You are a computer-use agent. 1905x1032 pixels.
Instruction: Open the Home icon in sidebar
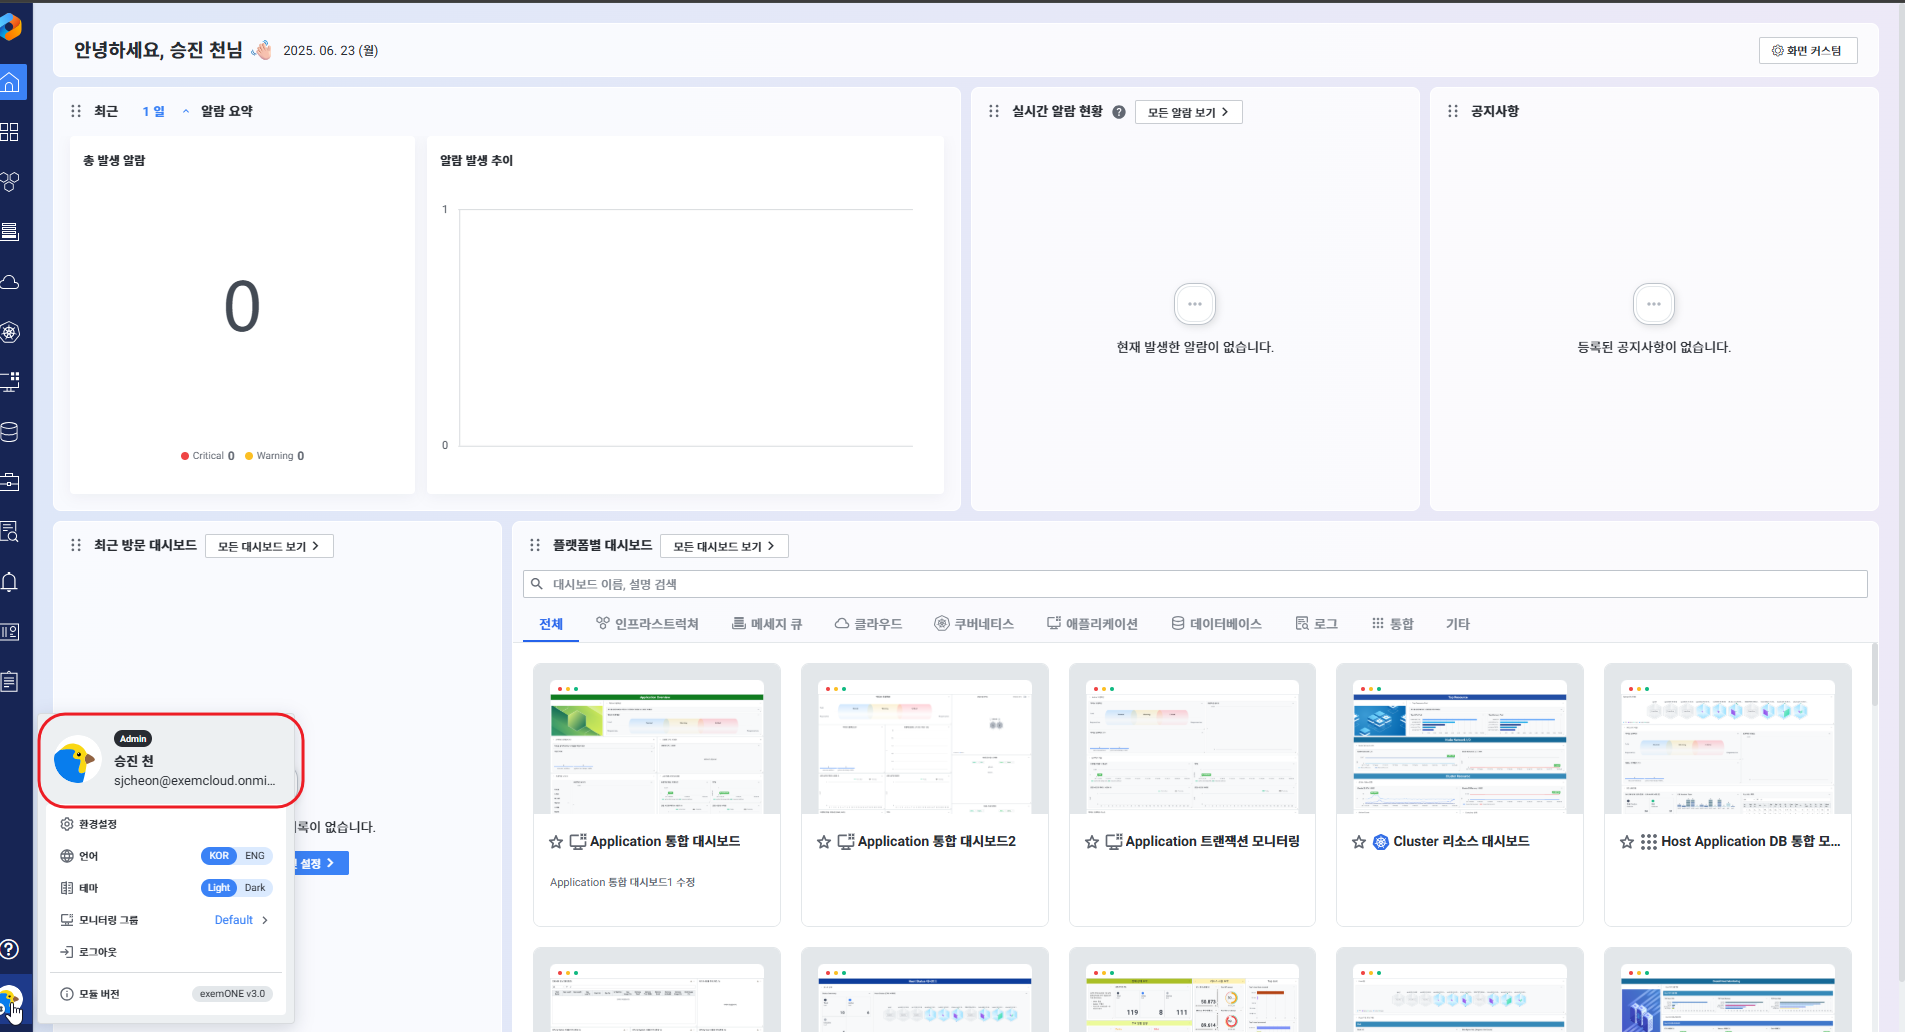point(11,82)
